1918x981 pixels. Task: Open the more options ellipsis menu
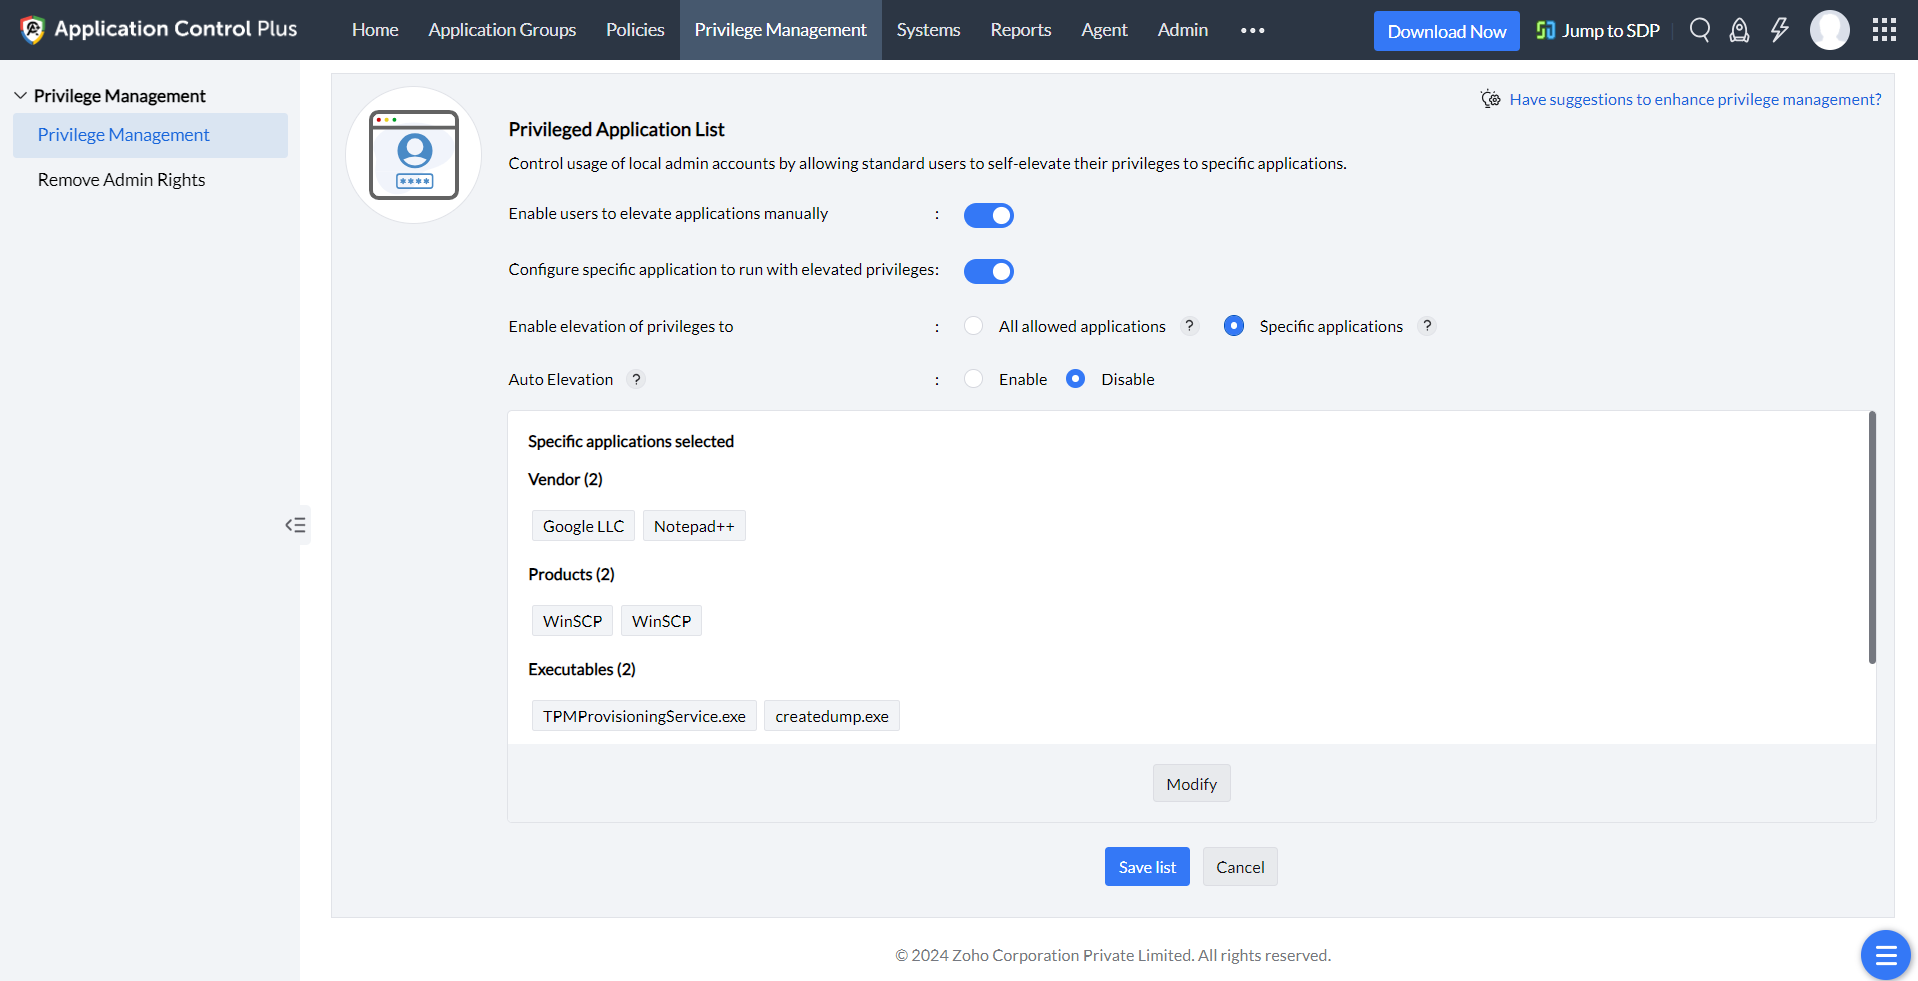(x=1252, y=30)
